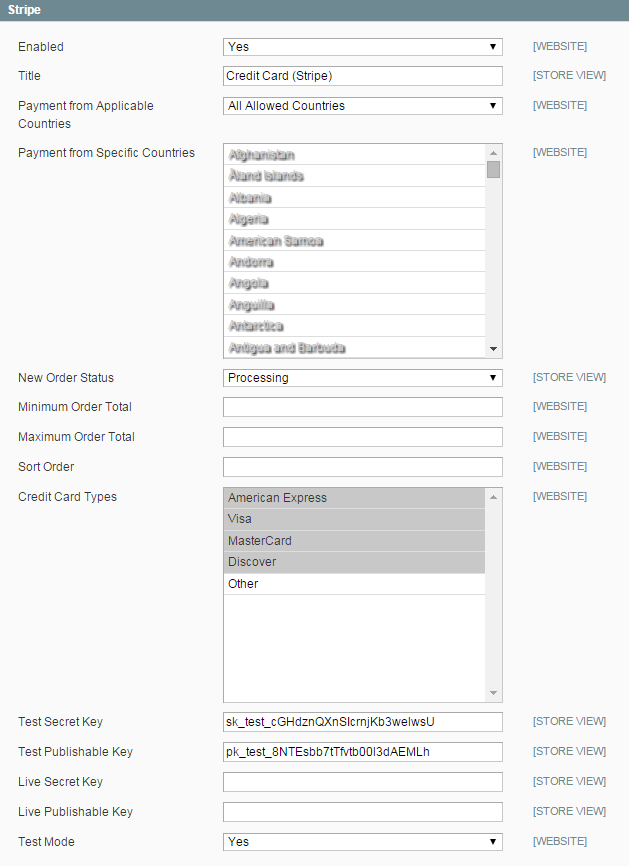Click the Payment from Specific Countries label

pyautogui.click(x=107, y=153)
